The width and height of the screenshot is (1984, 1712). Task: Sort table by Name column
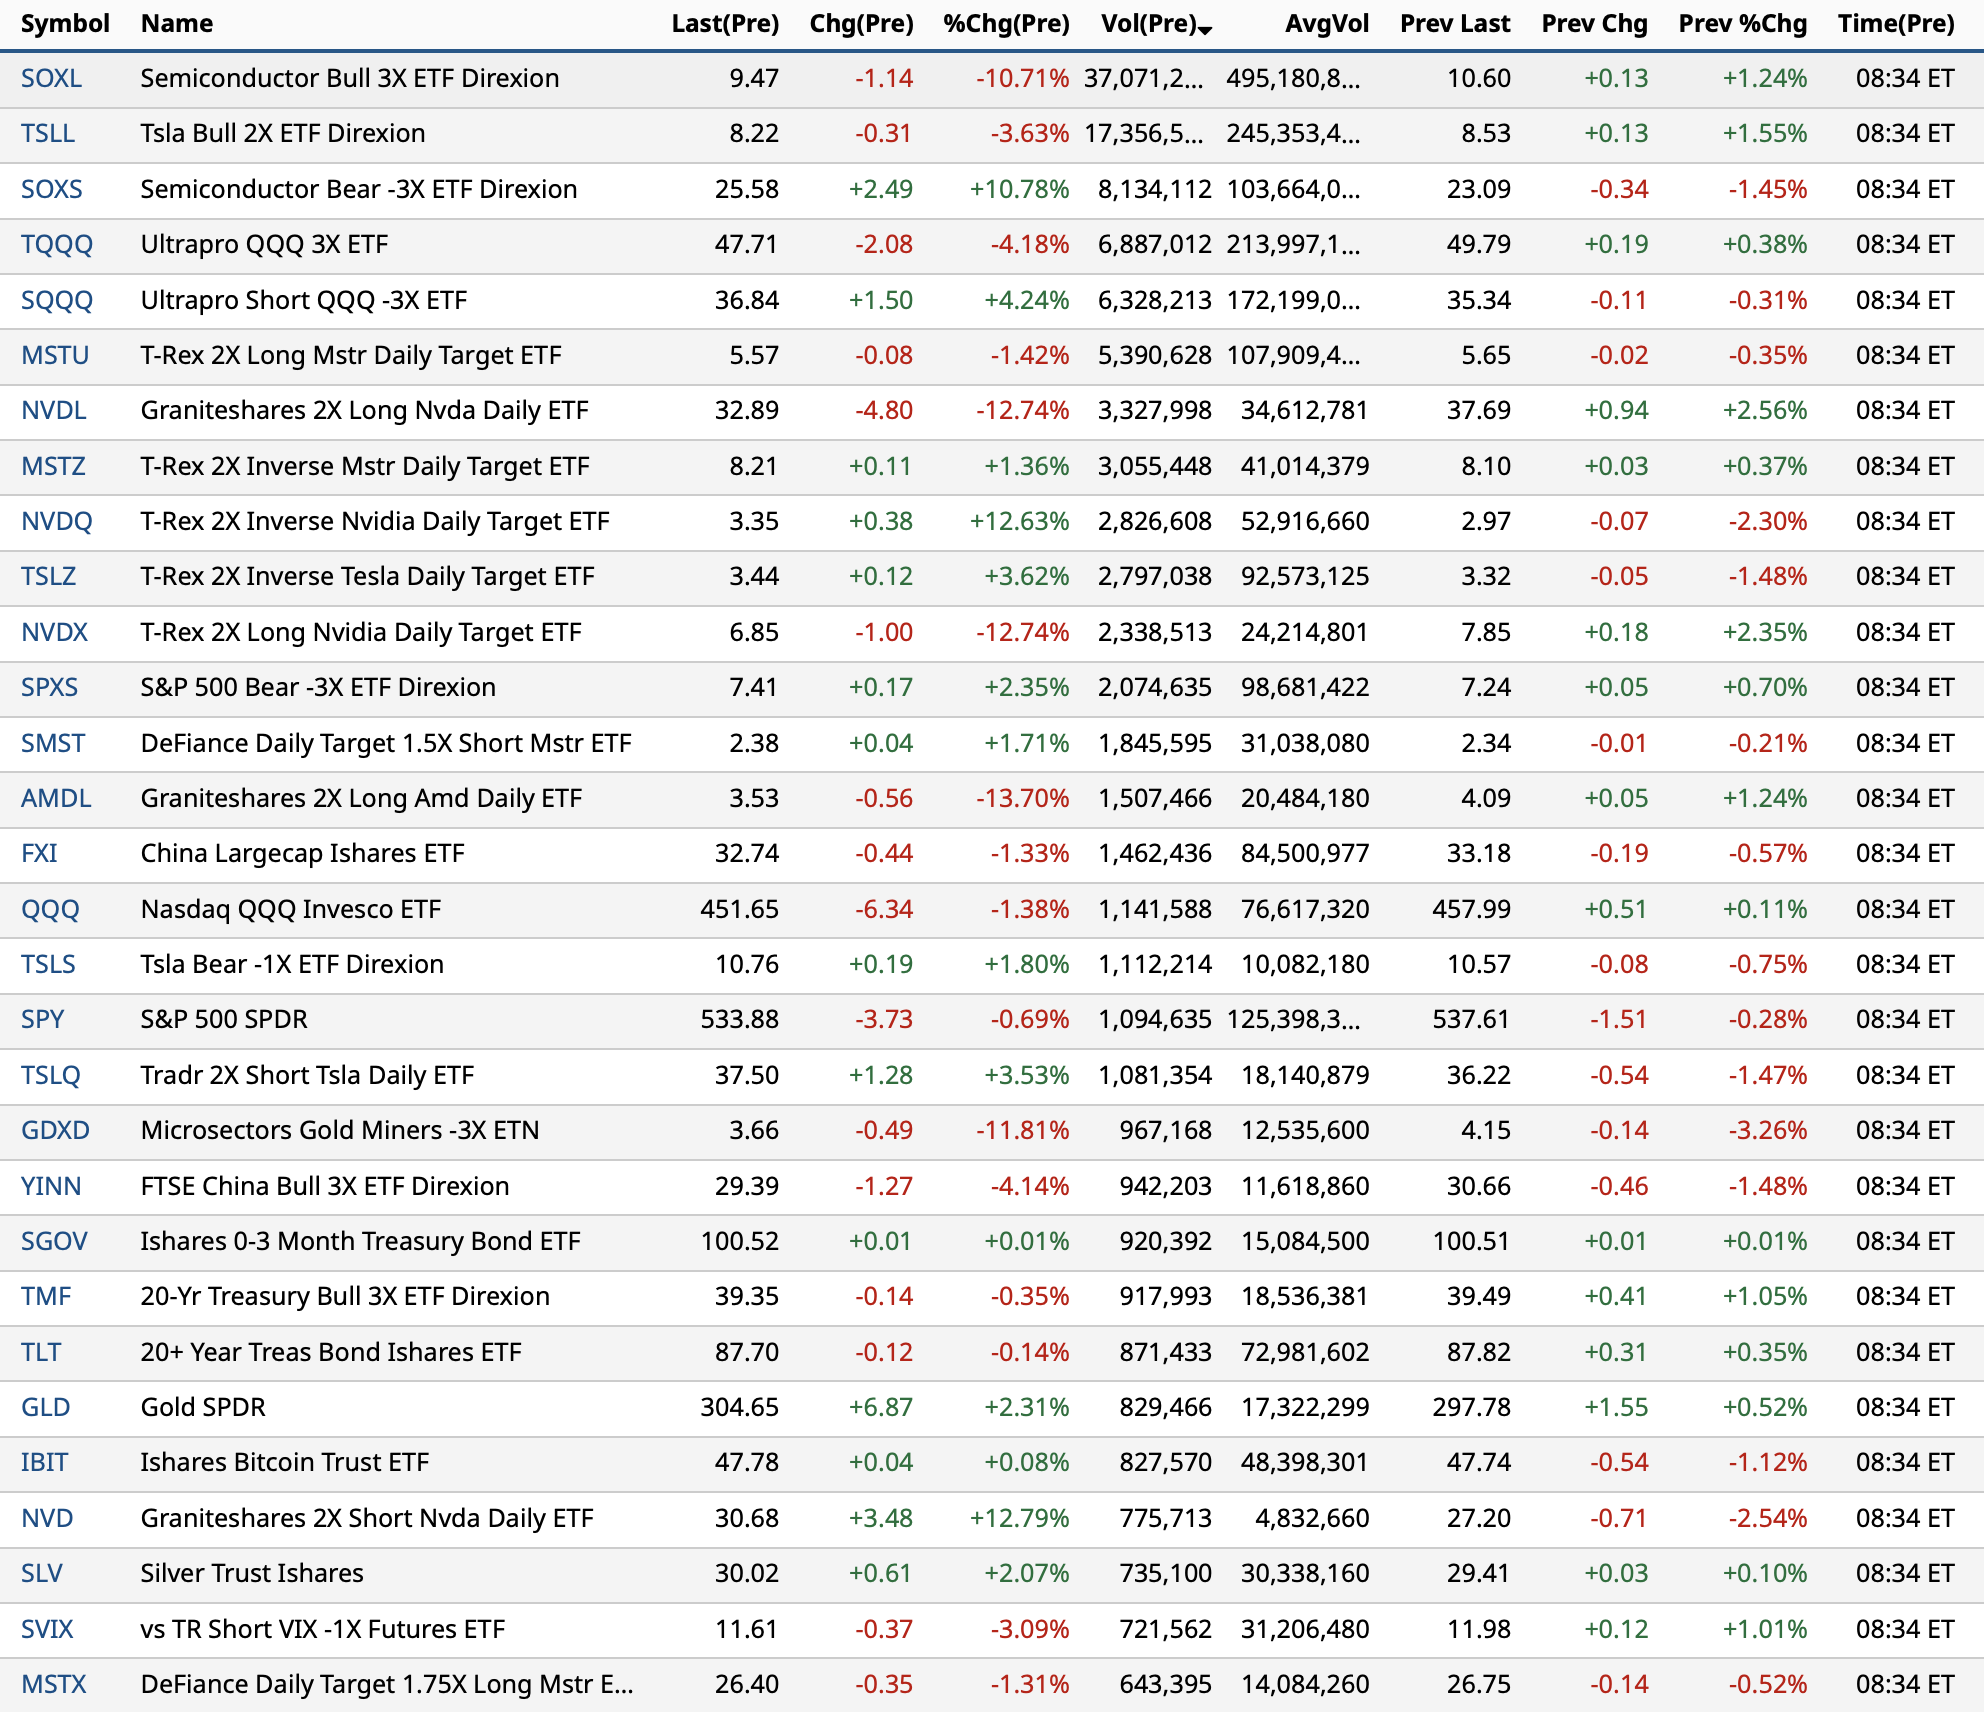pyautogui.click(x=176, y=23)
